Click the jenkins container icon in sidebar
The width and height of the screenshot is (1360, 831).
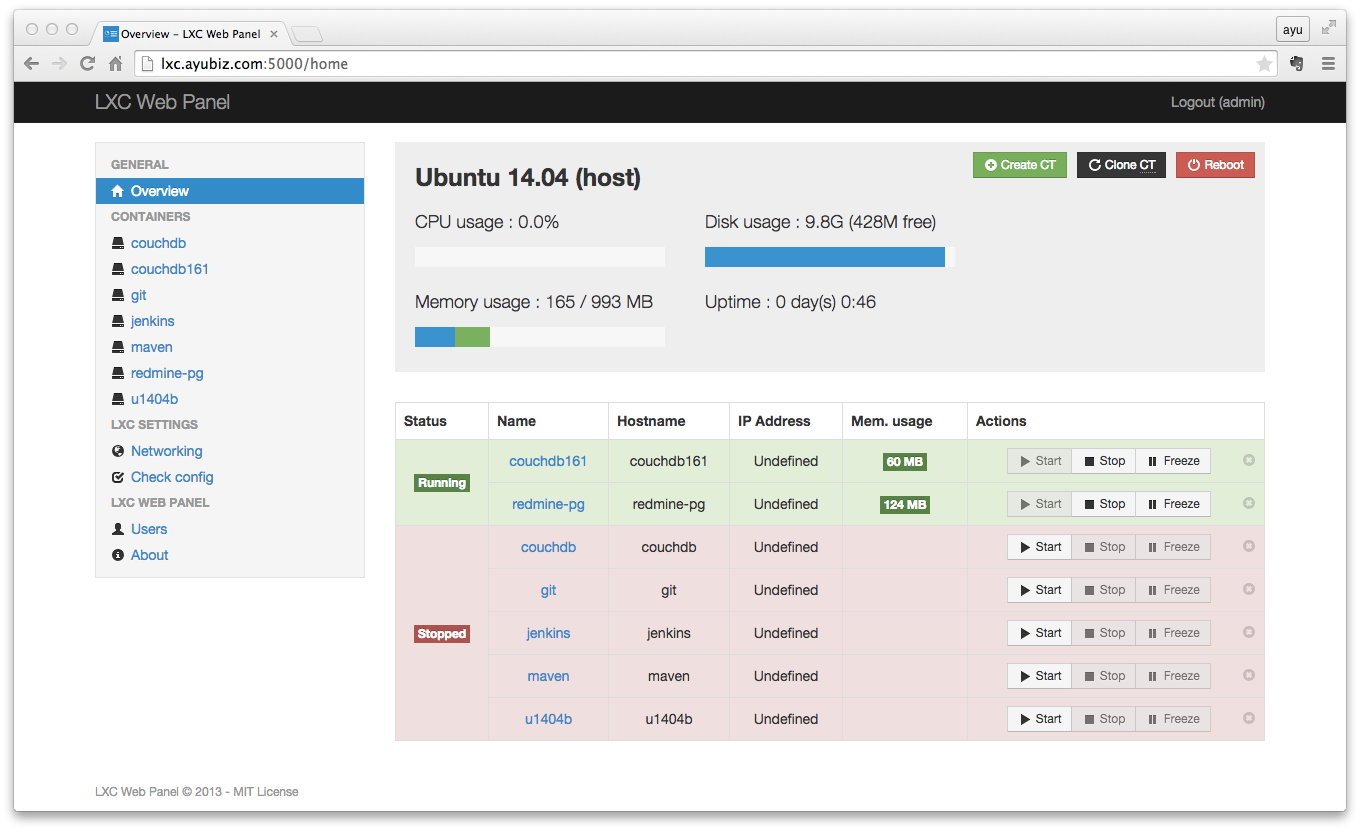click(117, 320)
